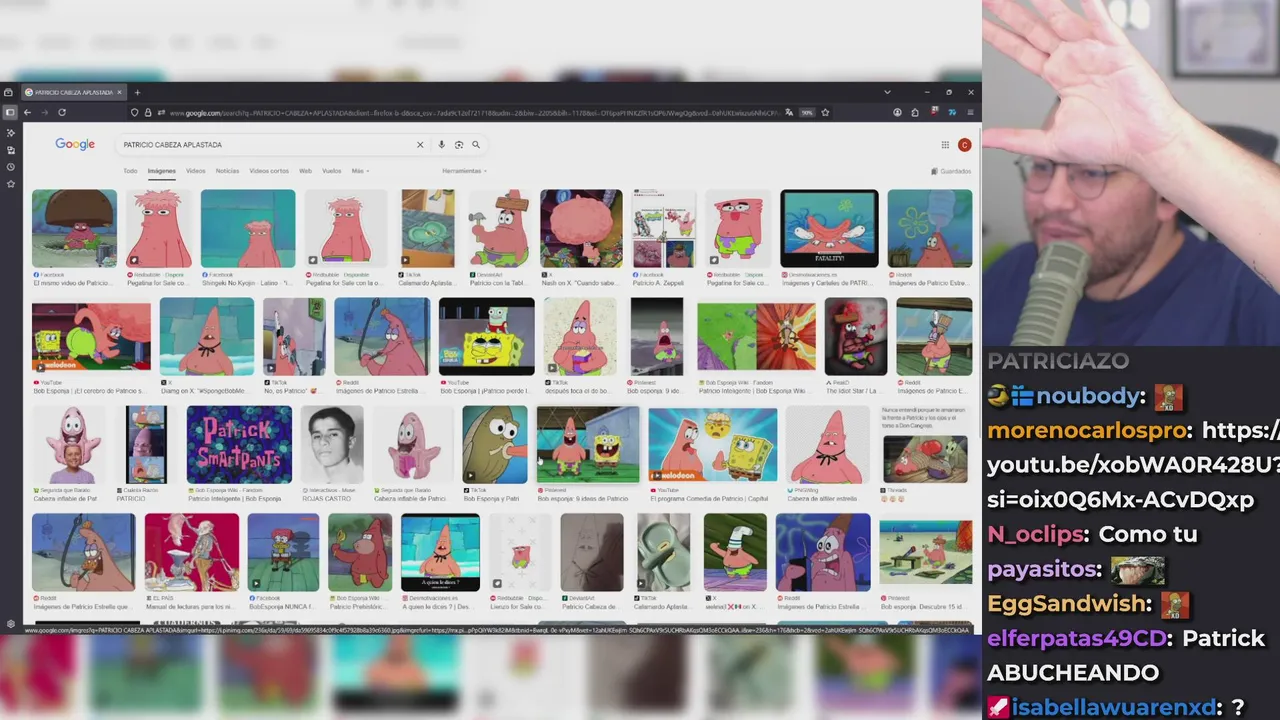The image size is (1280, 720).
Task: Open the extensions icon in toolbar
Action: (x=915, y=113)
